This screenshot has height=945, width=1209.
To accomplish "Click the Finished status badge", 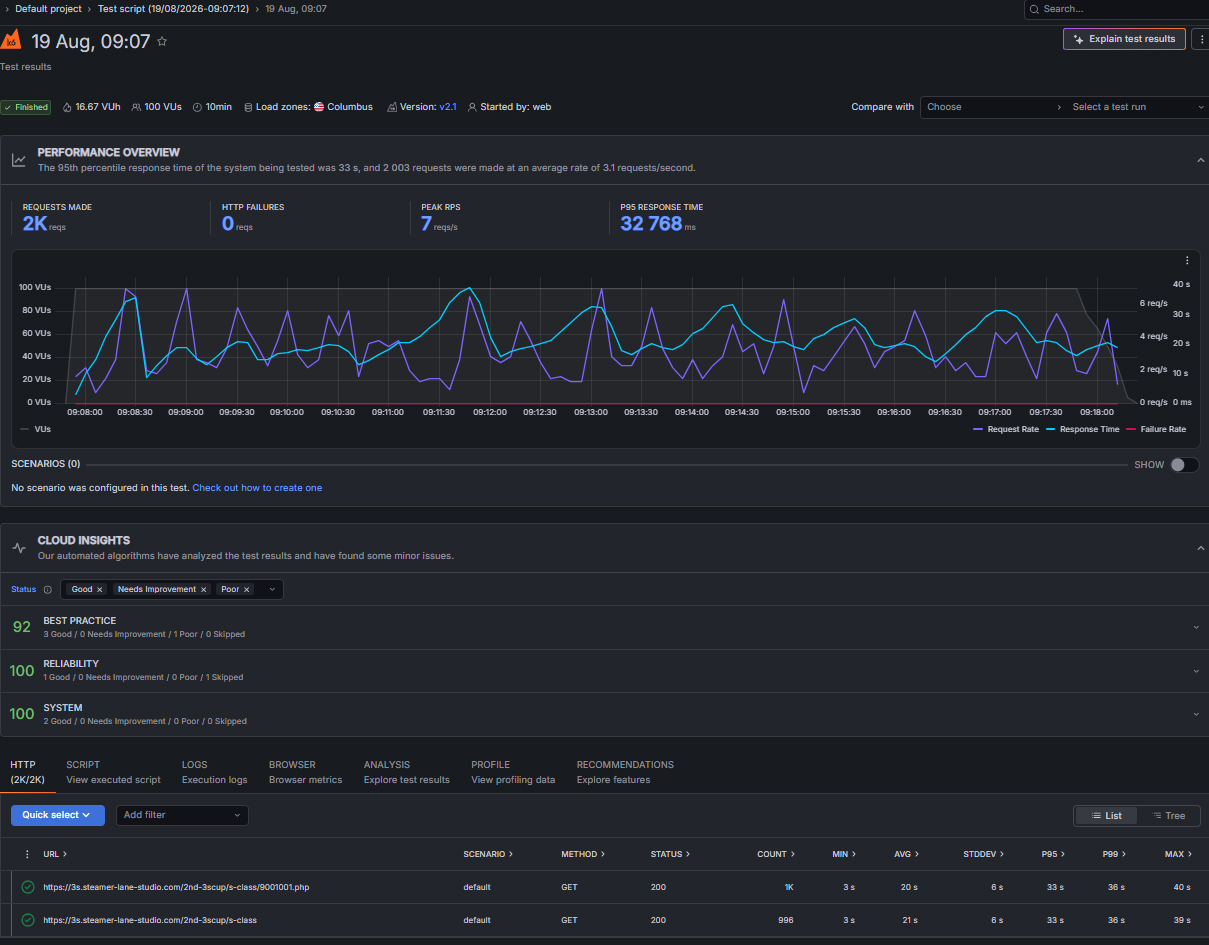I will 26,107.
